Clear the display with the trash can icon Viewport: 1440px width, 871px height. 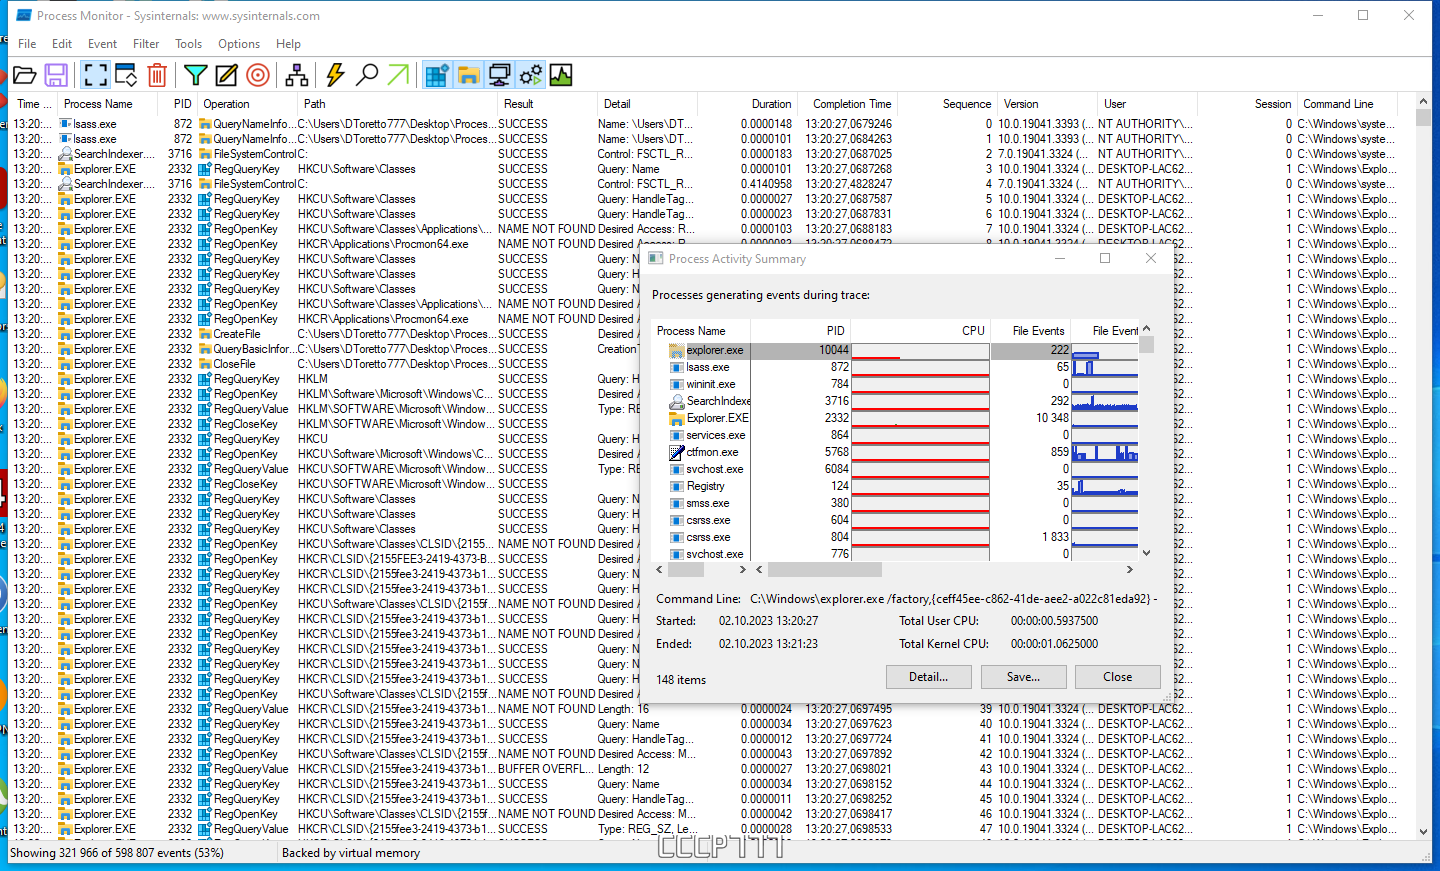tap(157, 75)
